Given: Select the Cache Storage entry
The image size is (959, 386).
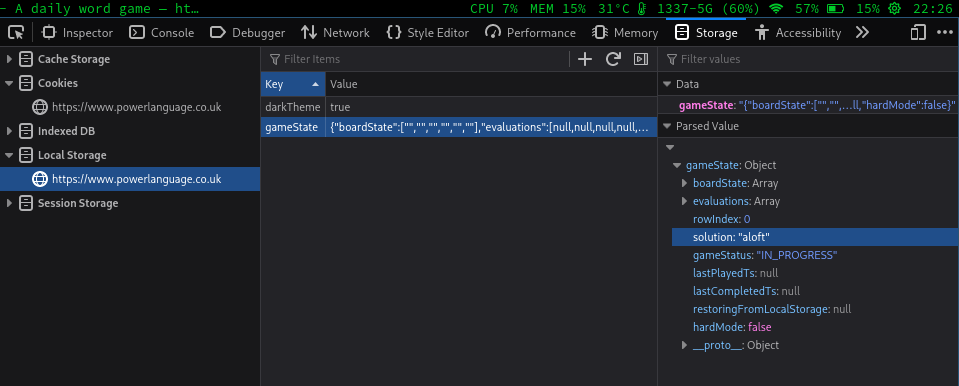Looking at the screenshot, I should click(73, 59).
